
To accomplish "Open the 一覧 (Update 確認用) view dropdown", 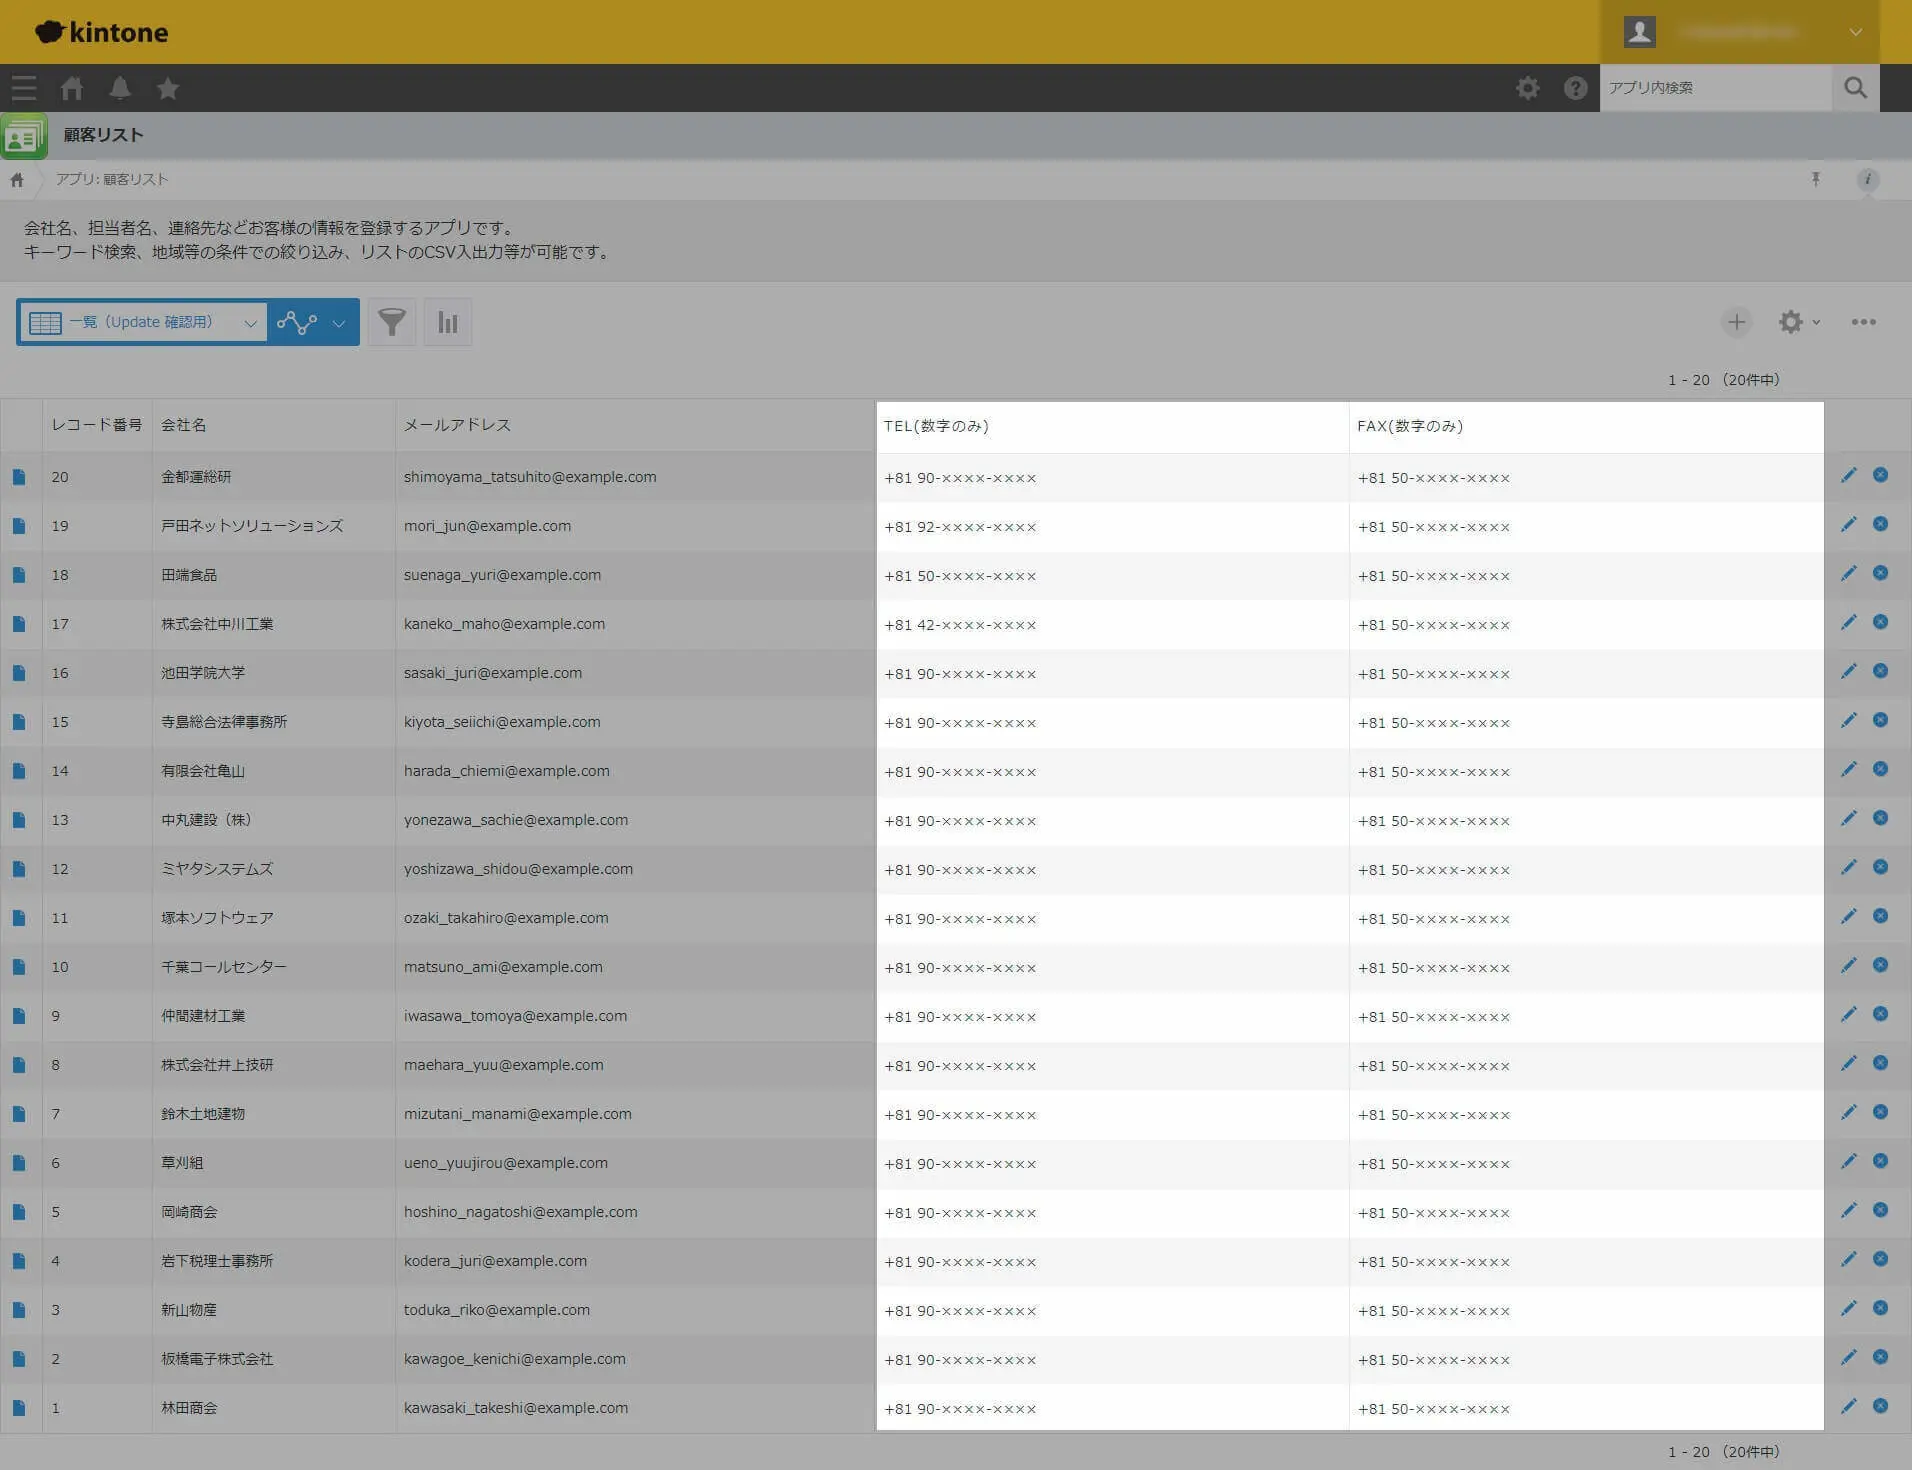I will coord(142,322).
